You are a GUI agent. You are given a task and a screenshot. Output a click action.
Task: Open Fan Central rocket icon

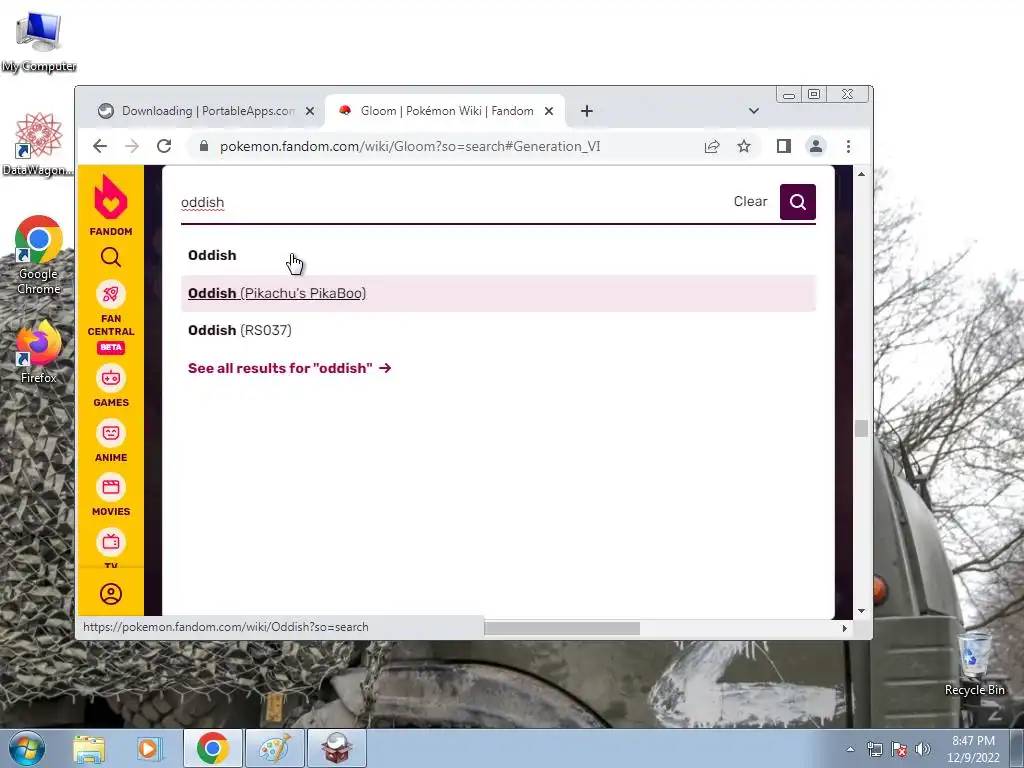[110, 295]
